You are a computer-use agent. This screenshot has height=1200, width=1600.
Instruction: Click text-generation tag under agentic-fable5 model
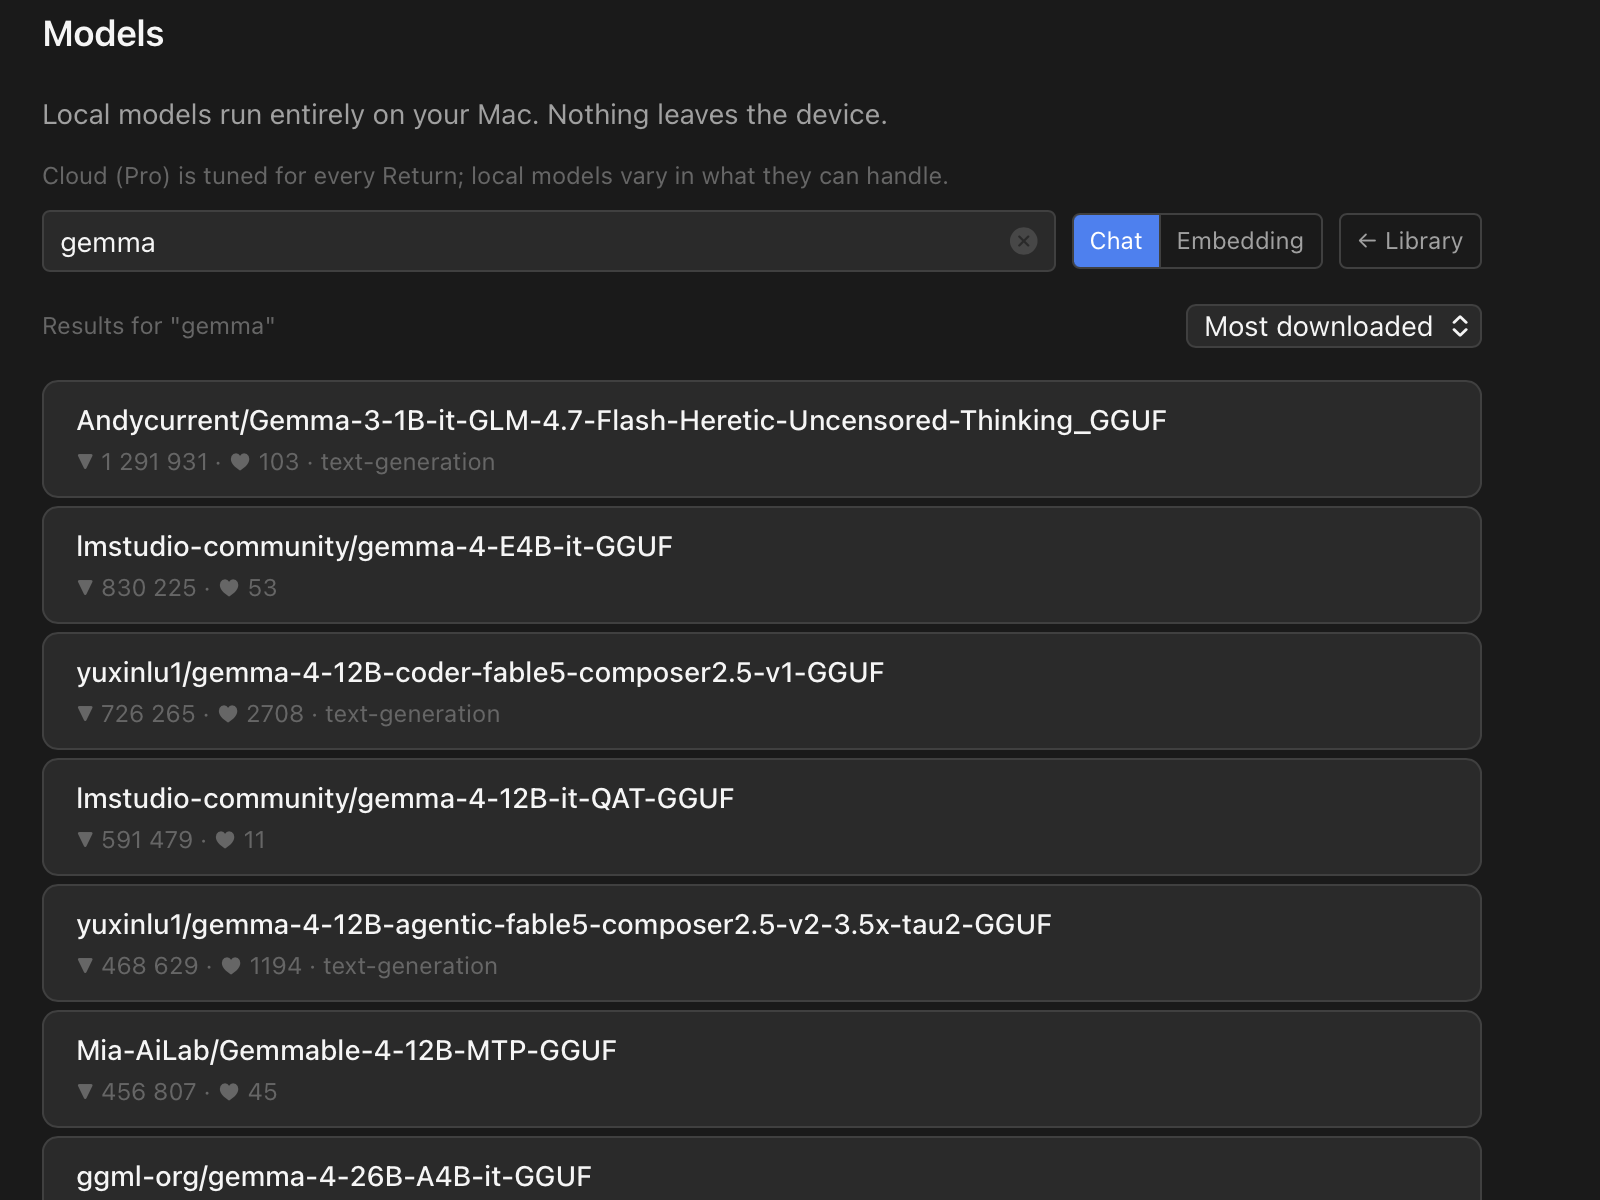point(410,966)
